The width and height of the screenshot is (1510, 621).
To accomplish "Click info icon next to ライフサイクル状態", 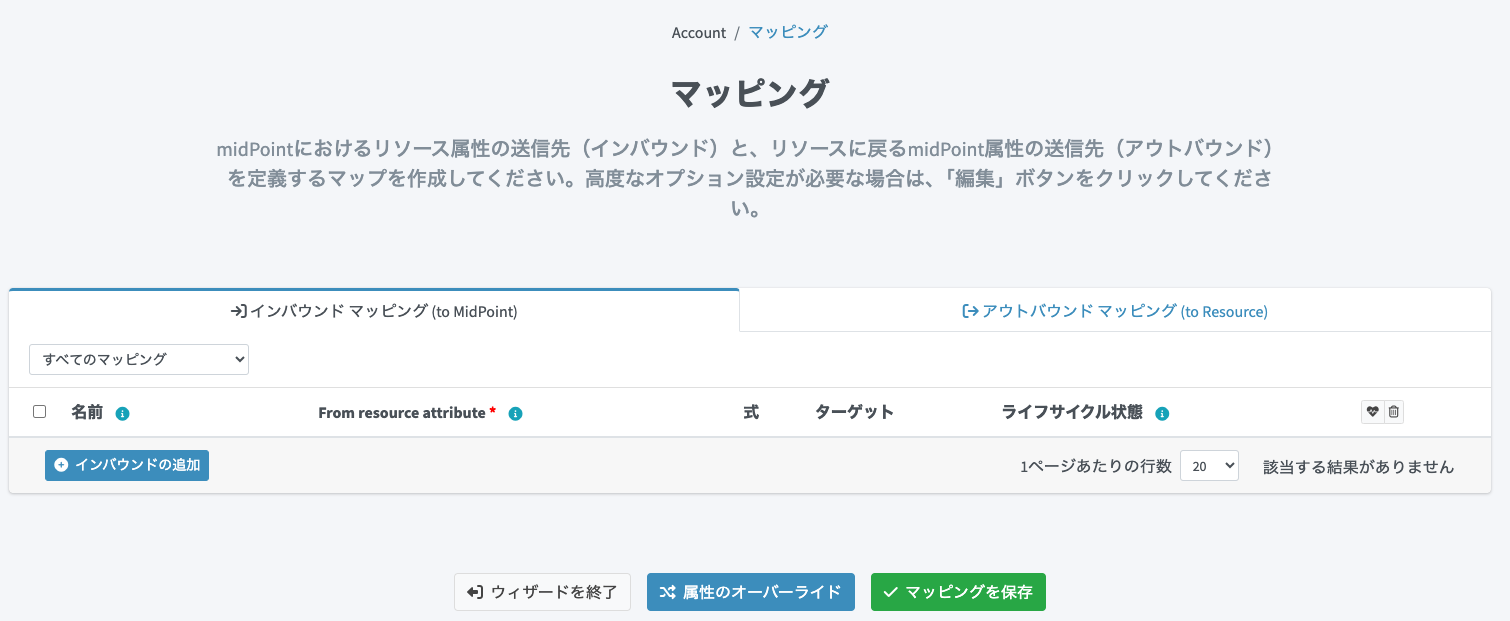I will pos(1163,413).
